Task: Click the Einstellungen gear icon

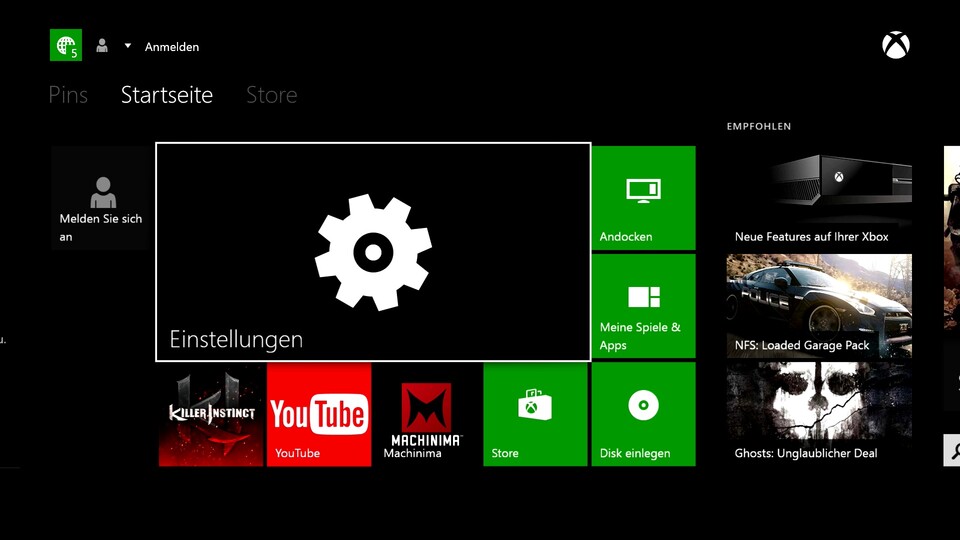Action: 373,252
